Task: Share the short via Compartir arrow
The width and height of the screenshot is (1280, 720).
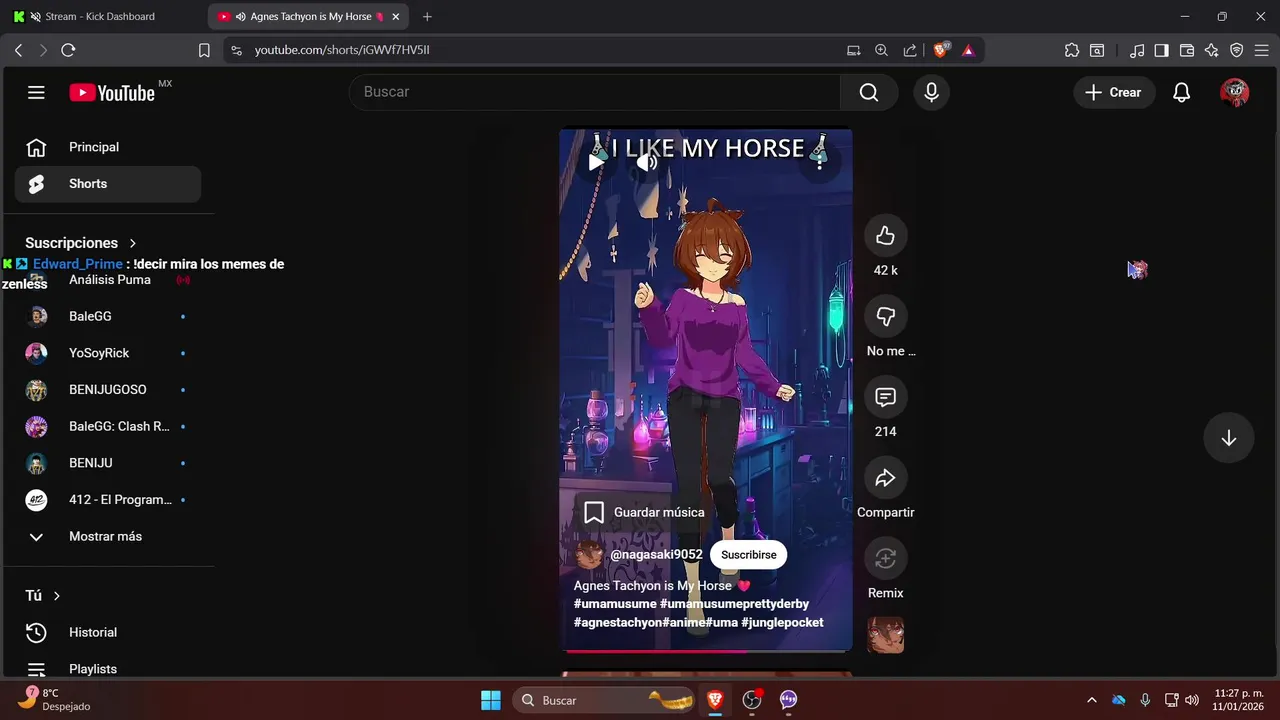Action: click(x=885, y=478)
